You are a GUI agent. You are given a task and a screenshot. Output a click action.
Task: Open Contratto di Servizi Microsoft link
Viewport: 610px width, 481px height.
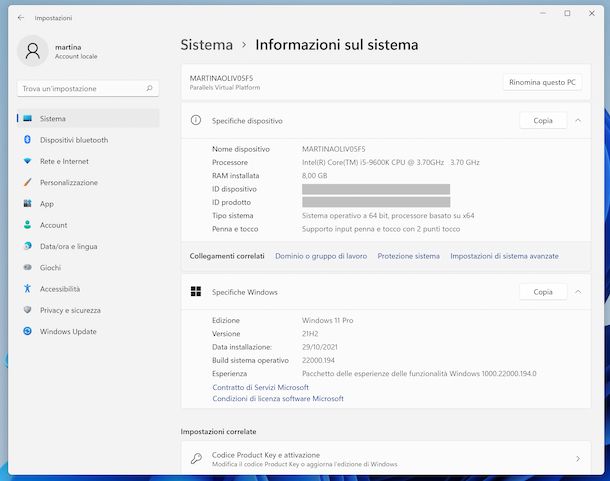click(260, 387)
